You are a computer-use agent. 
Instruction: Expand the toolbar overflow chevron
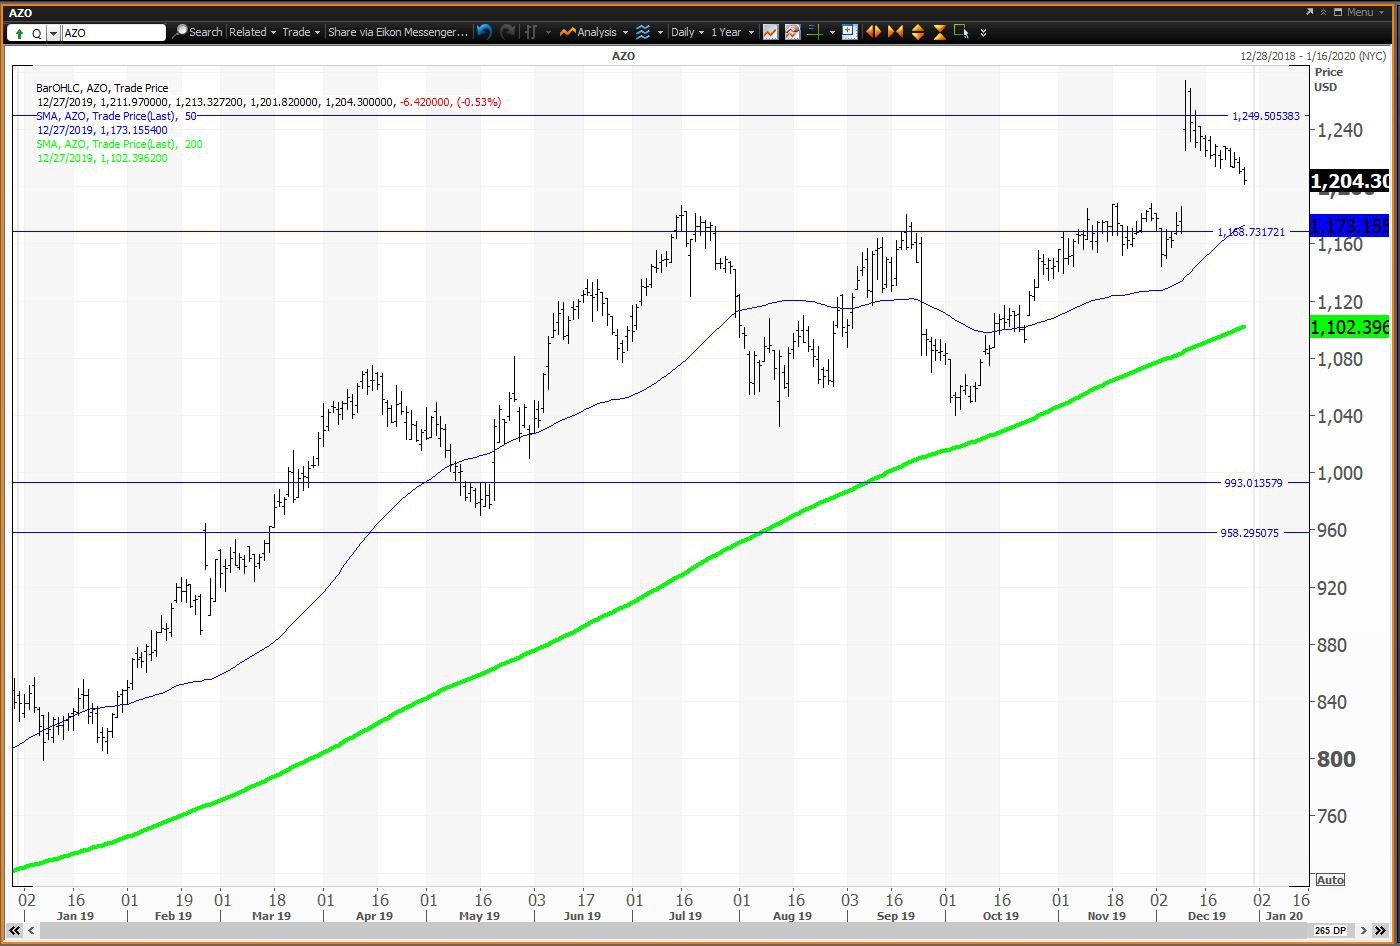[x=983, y=33]
